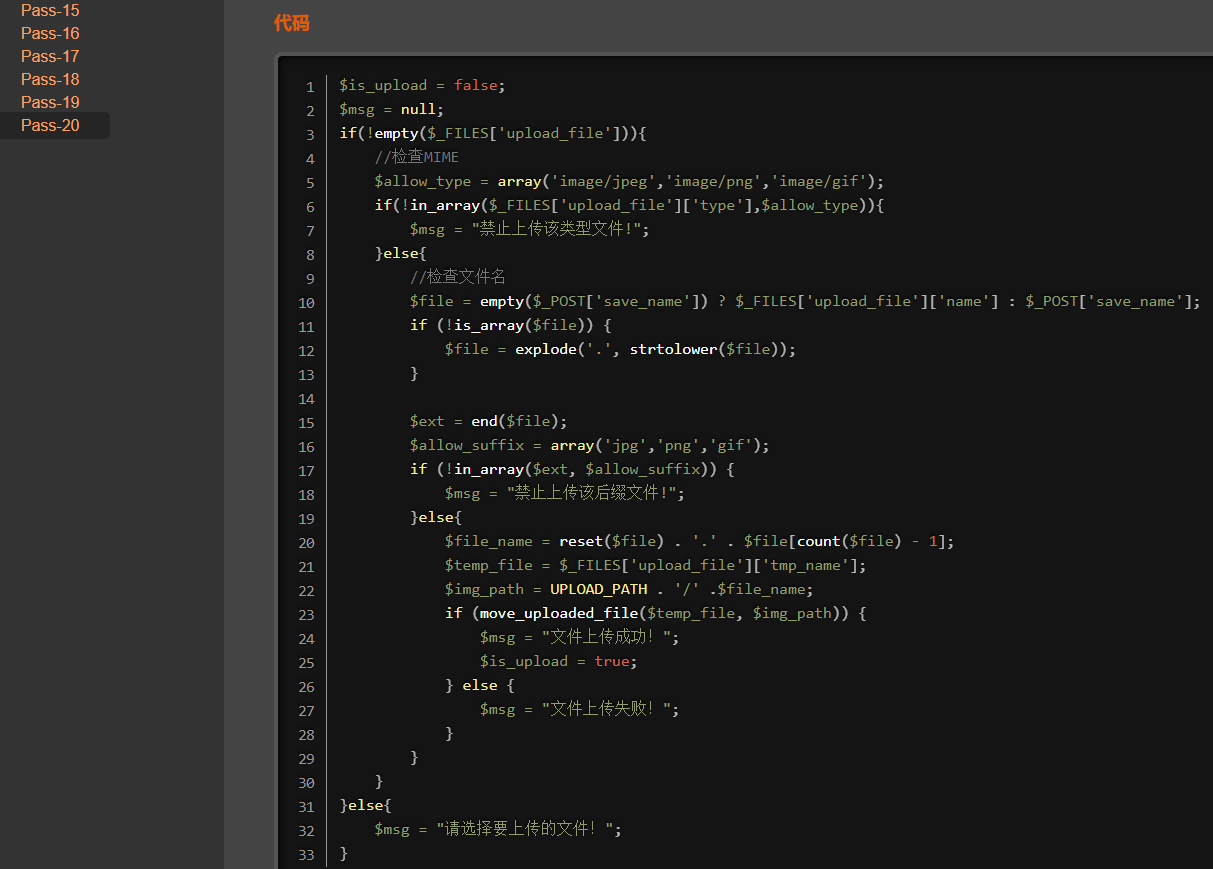1213x869 pixels.
Task: Place the cursor on the move_uploaded_file function call
Action: pos(558,613)
